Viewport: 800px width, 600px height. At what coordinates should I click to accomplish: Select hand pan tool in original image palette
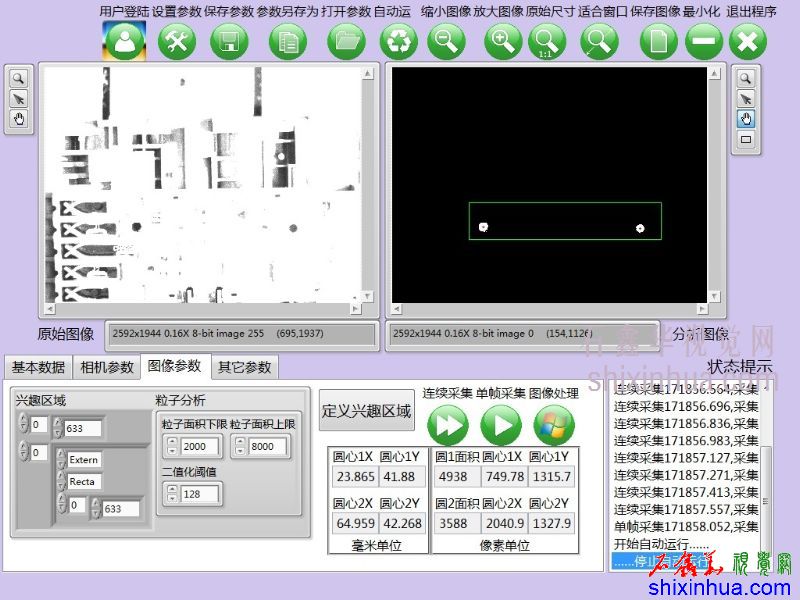pyautogui.click(x=18, y=119)
